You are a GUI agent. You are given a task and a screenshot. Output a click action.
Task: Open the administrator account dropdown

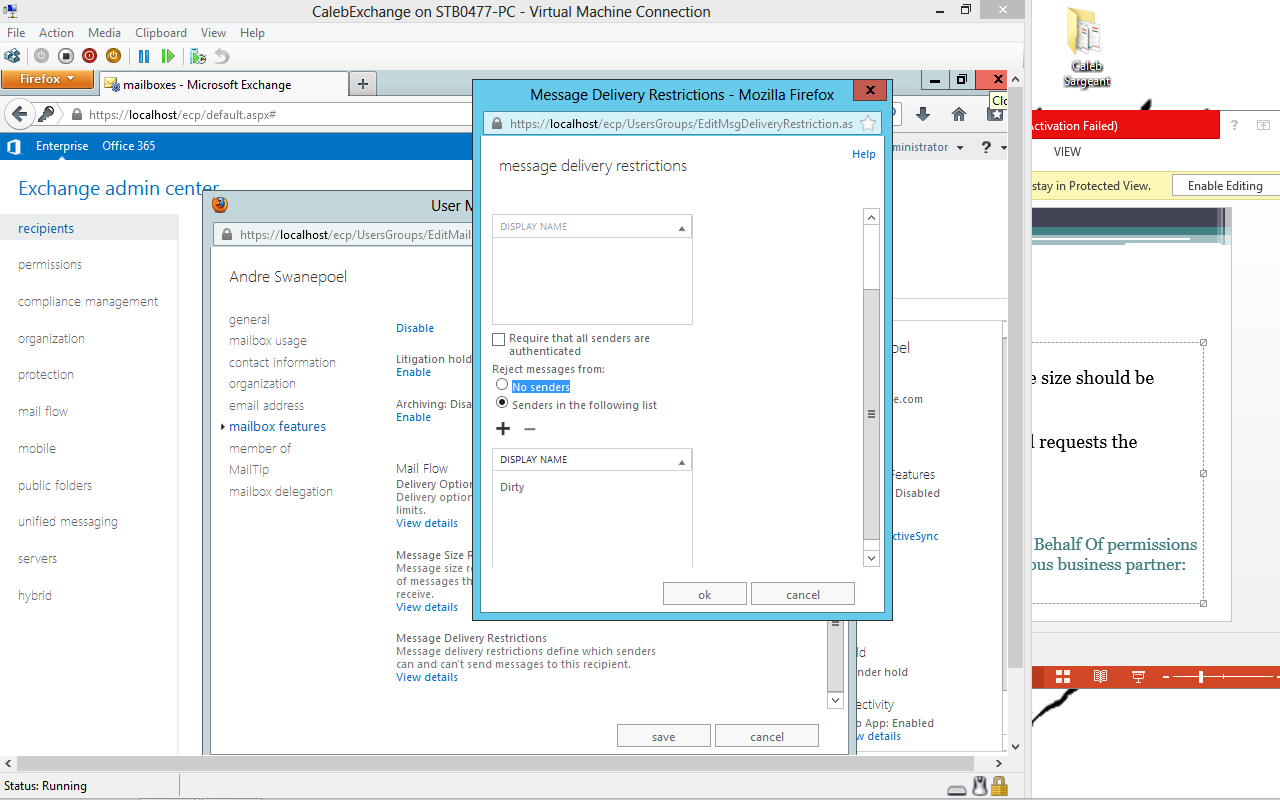pyautogui.click(x=928, y=147)
